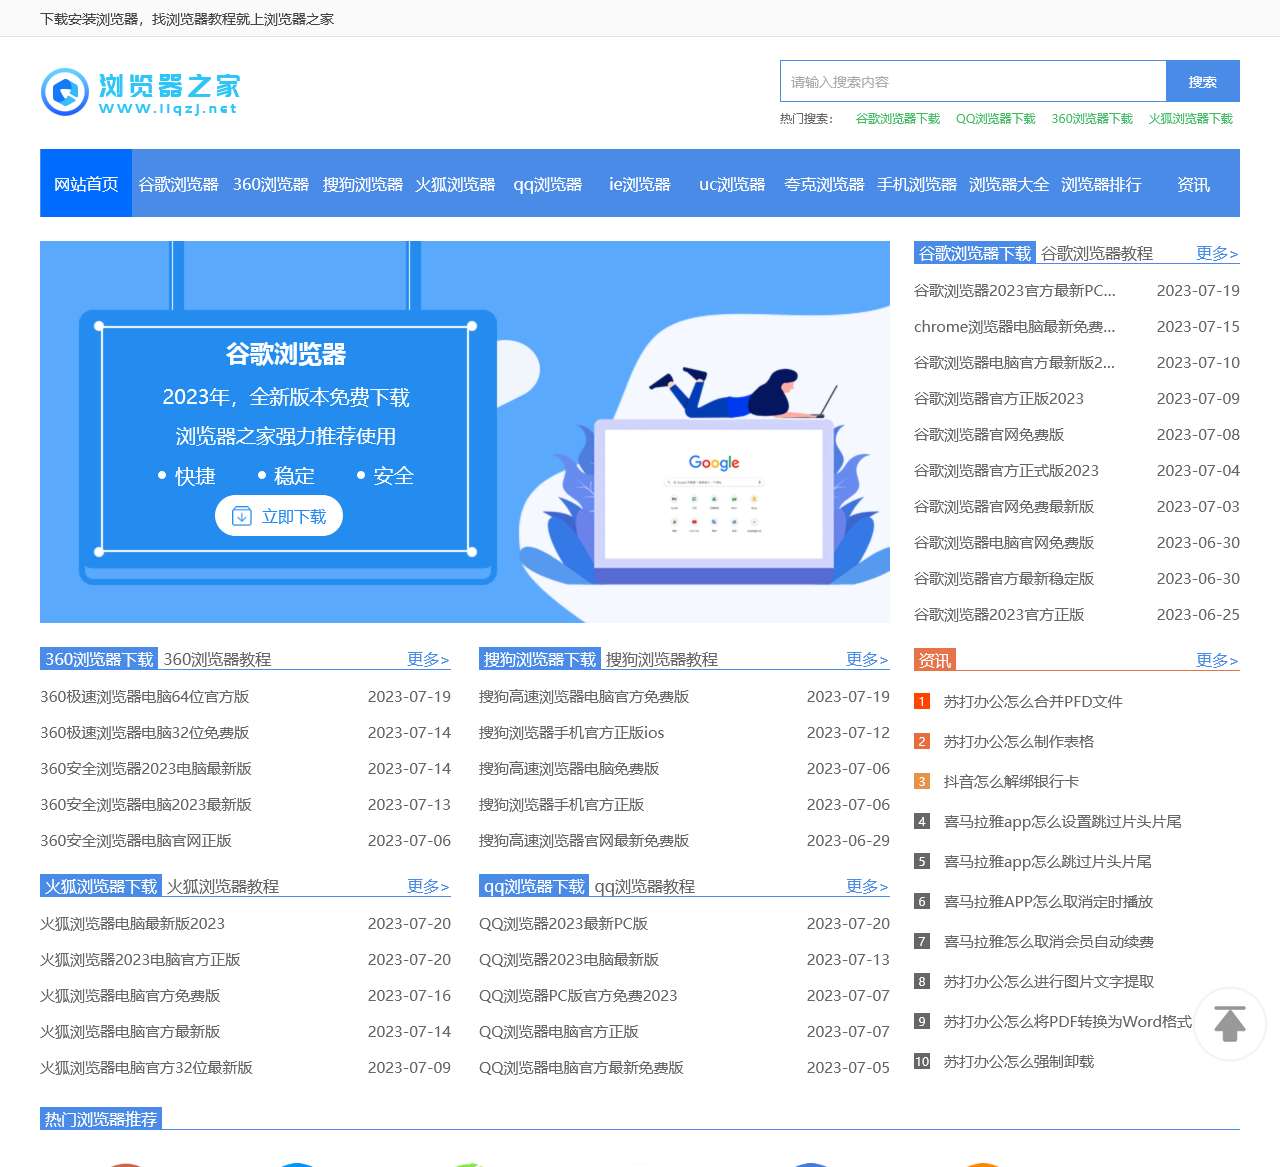This screenshot has height=1167, width=1280.
Task: Click the Google logo in the banner laptop
Action: pos(713,462)
